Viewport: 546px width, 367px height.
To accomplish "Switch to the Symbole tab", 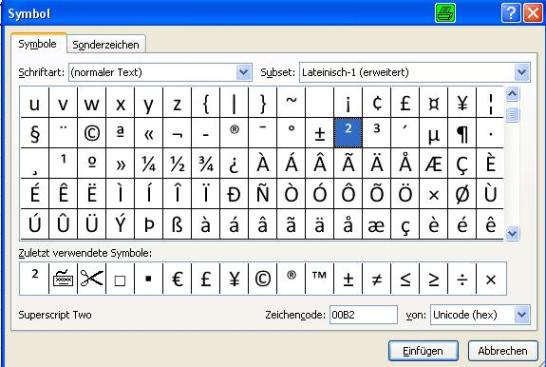I will coord(38,44).
